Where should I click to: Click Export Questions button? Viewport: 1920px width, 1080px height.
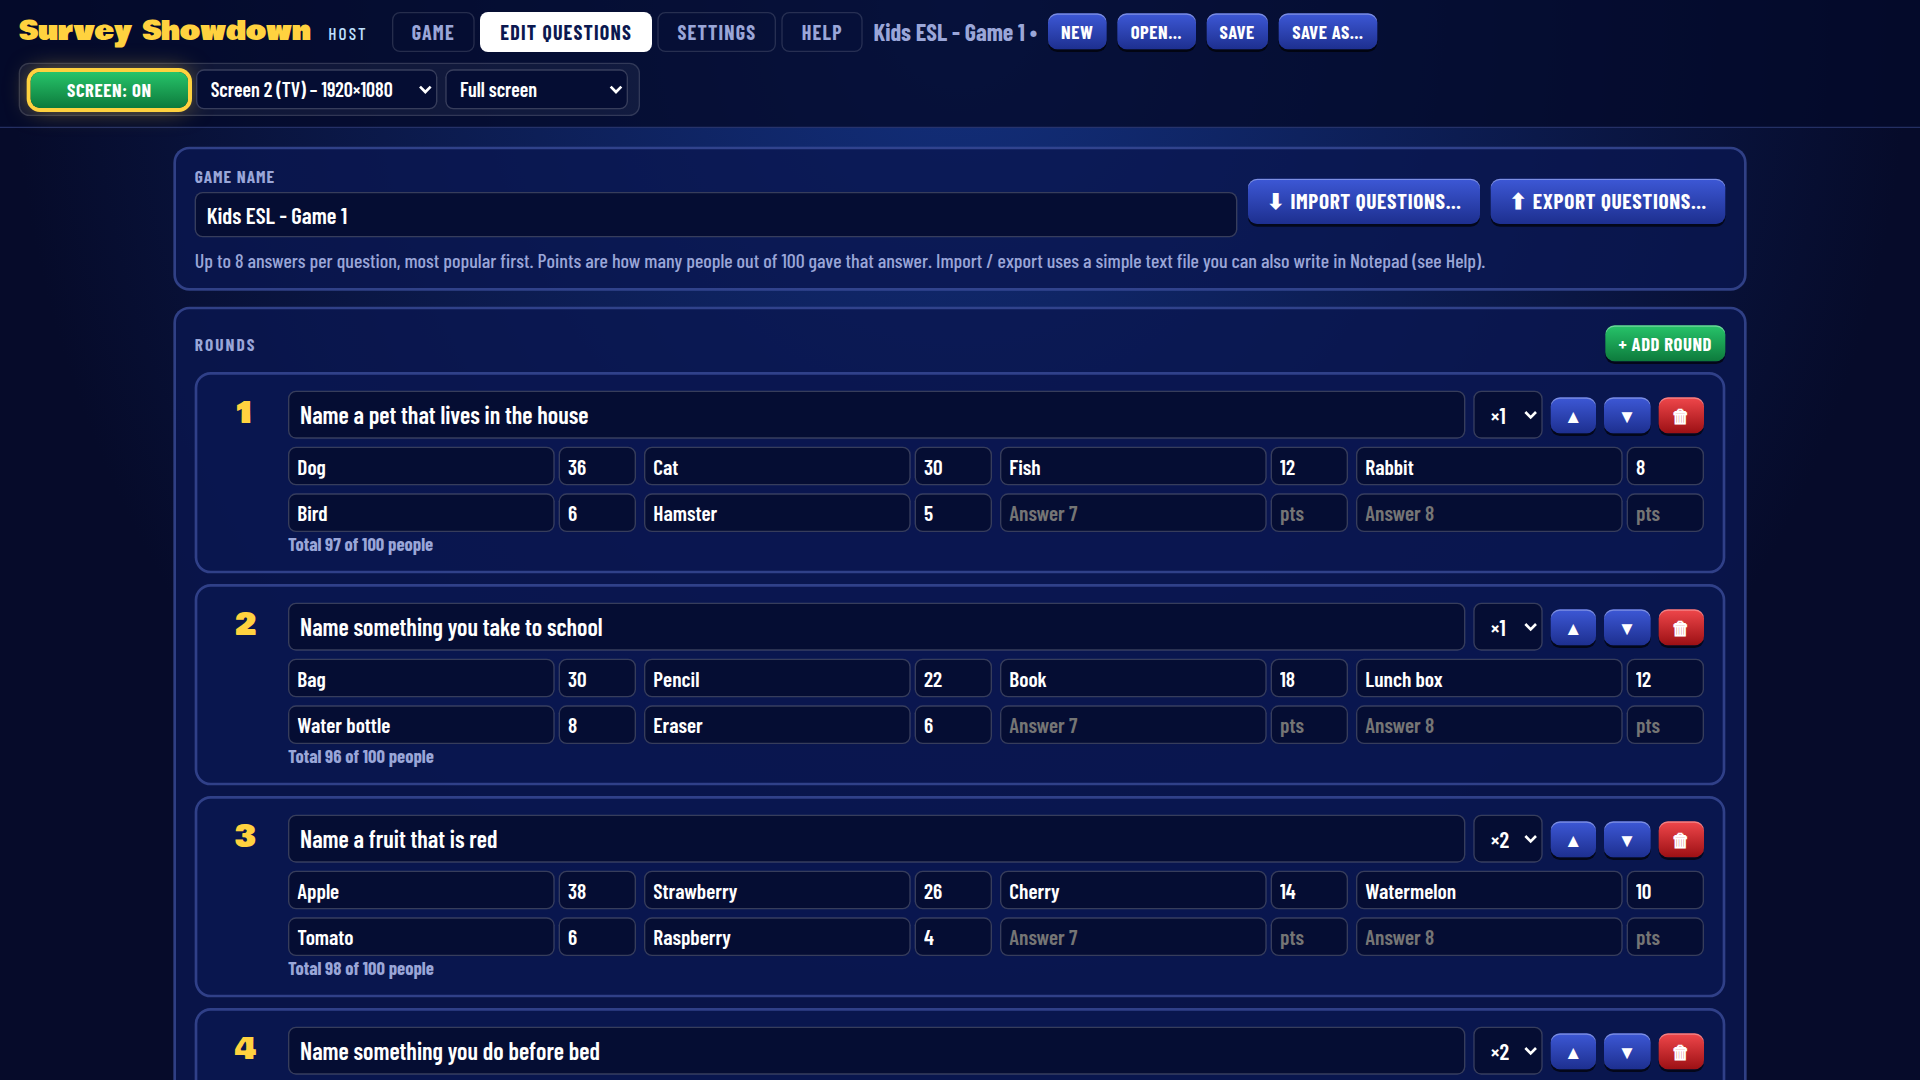coord(1608,202)
